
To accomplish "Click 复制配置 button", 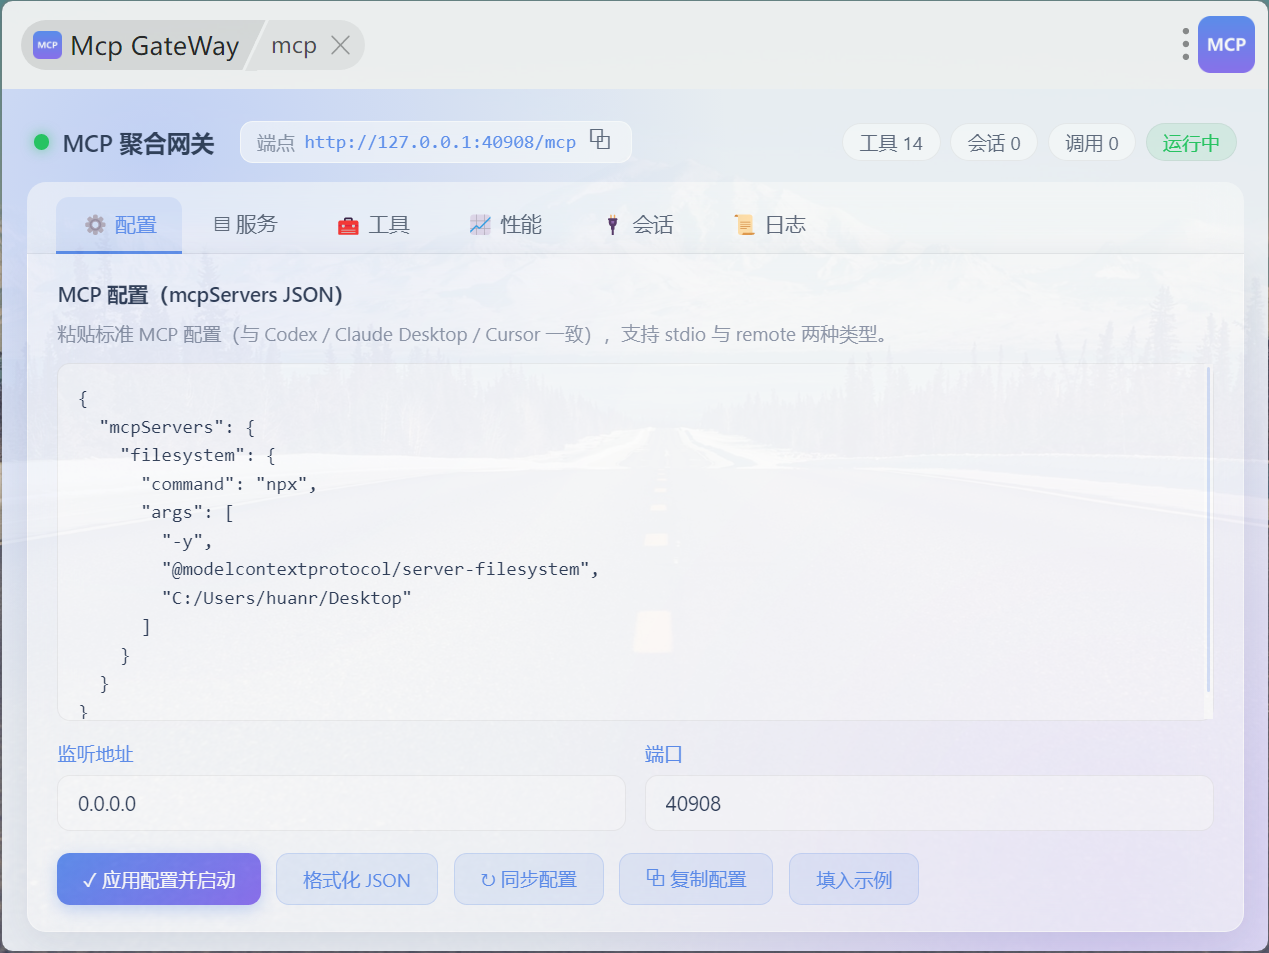I will (x=696, y=879).
